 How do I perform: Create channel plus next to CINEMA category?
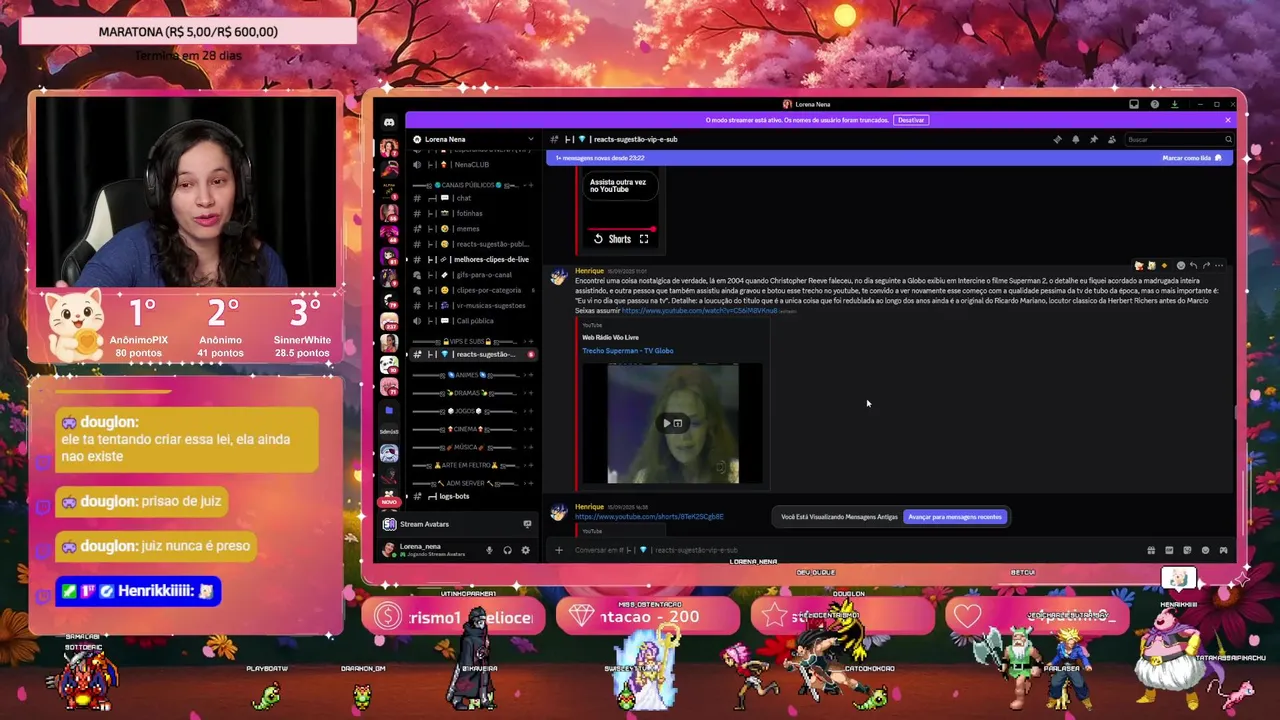(531, 429)
